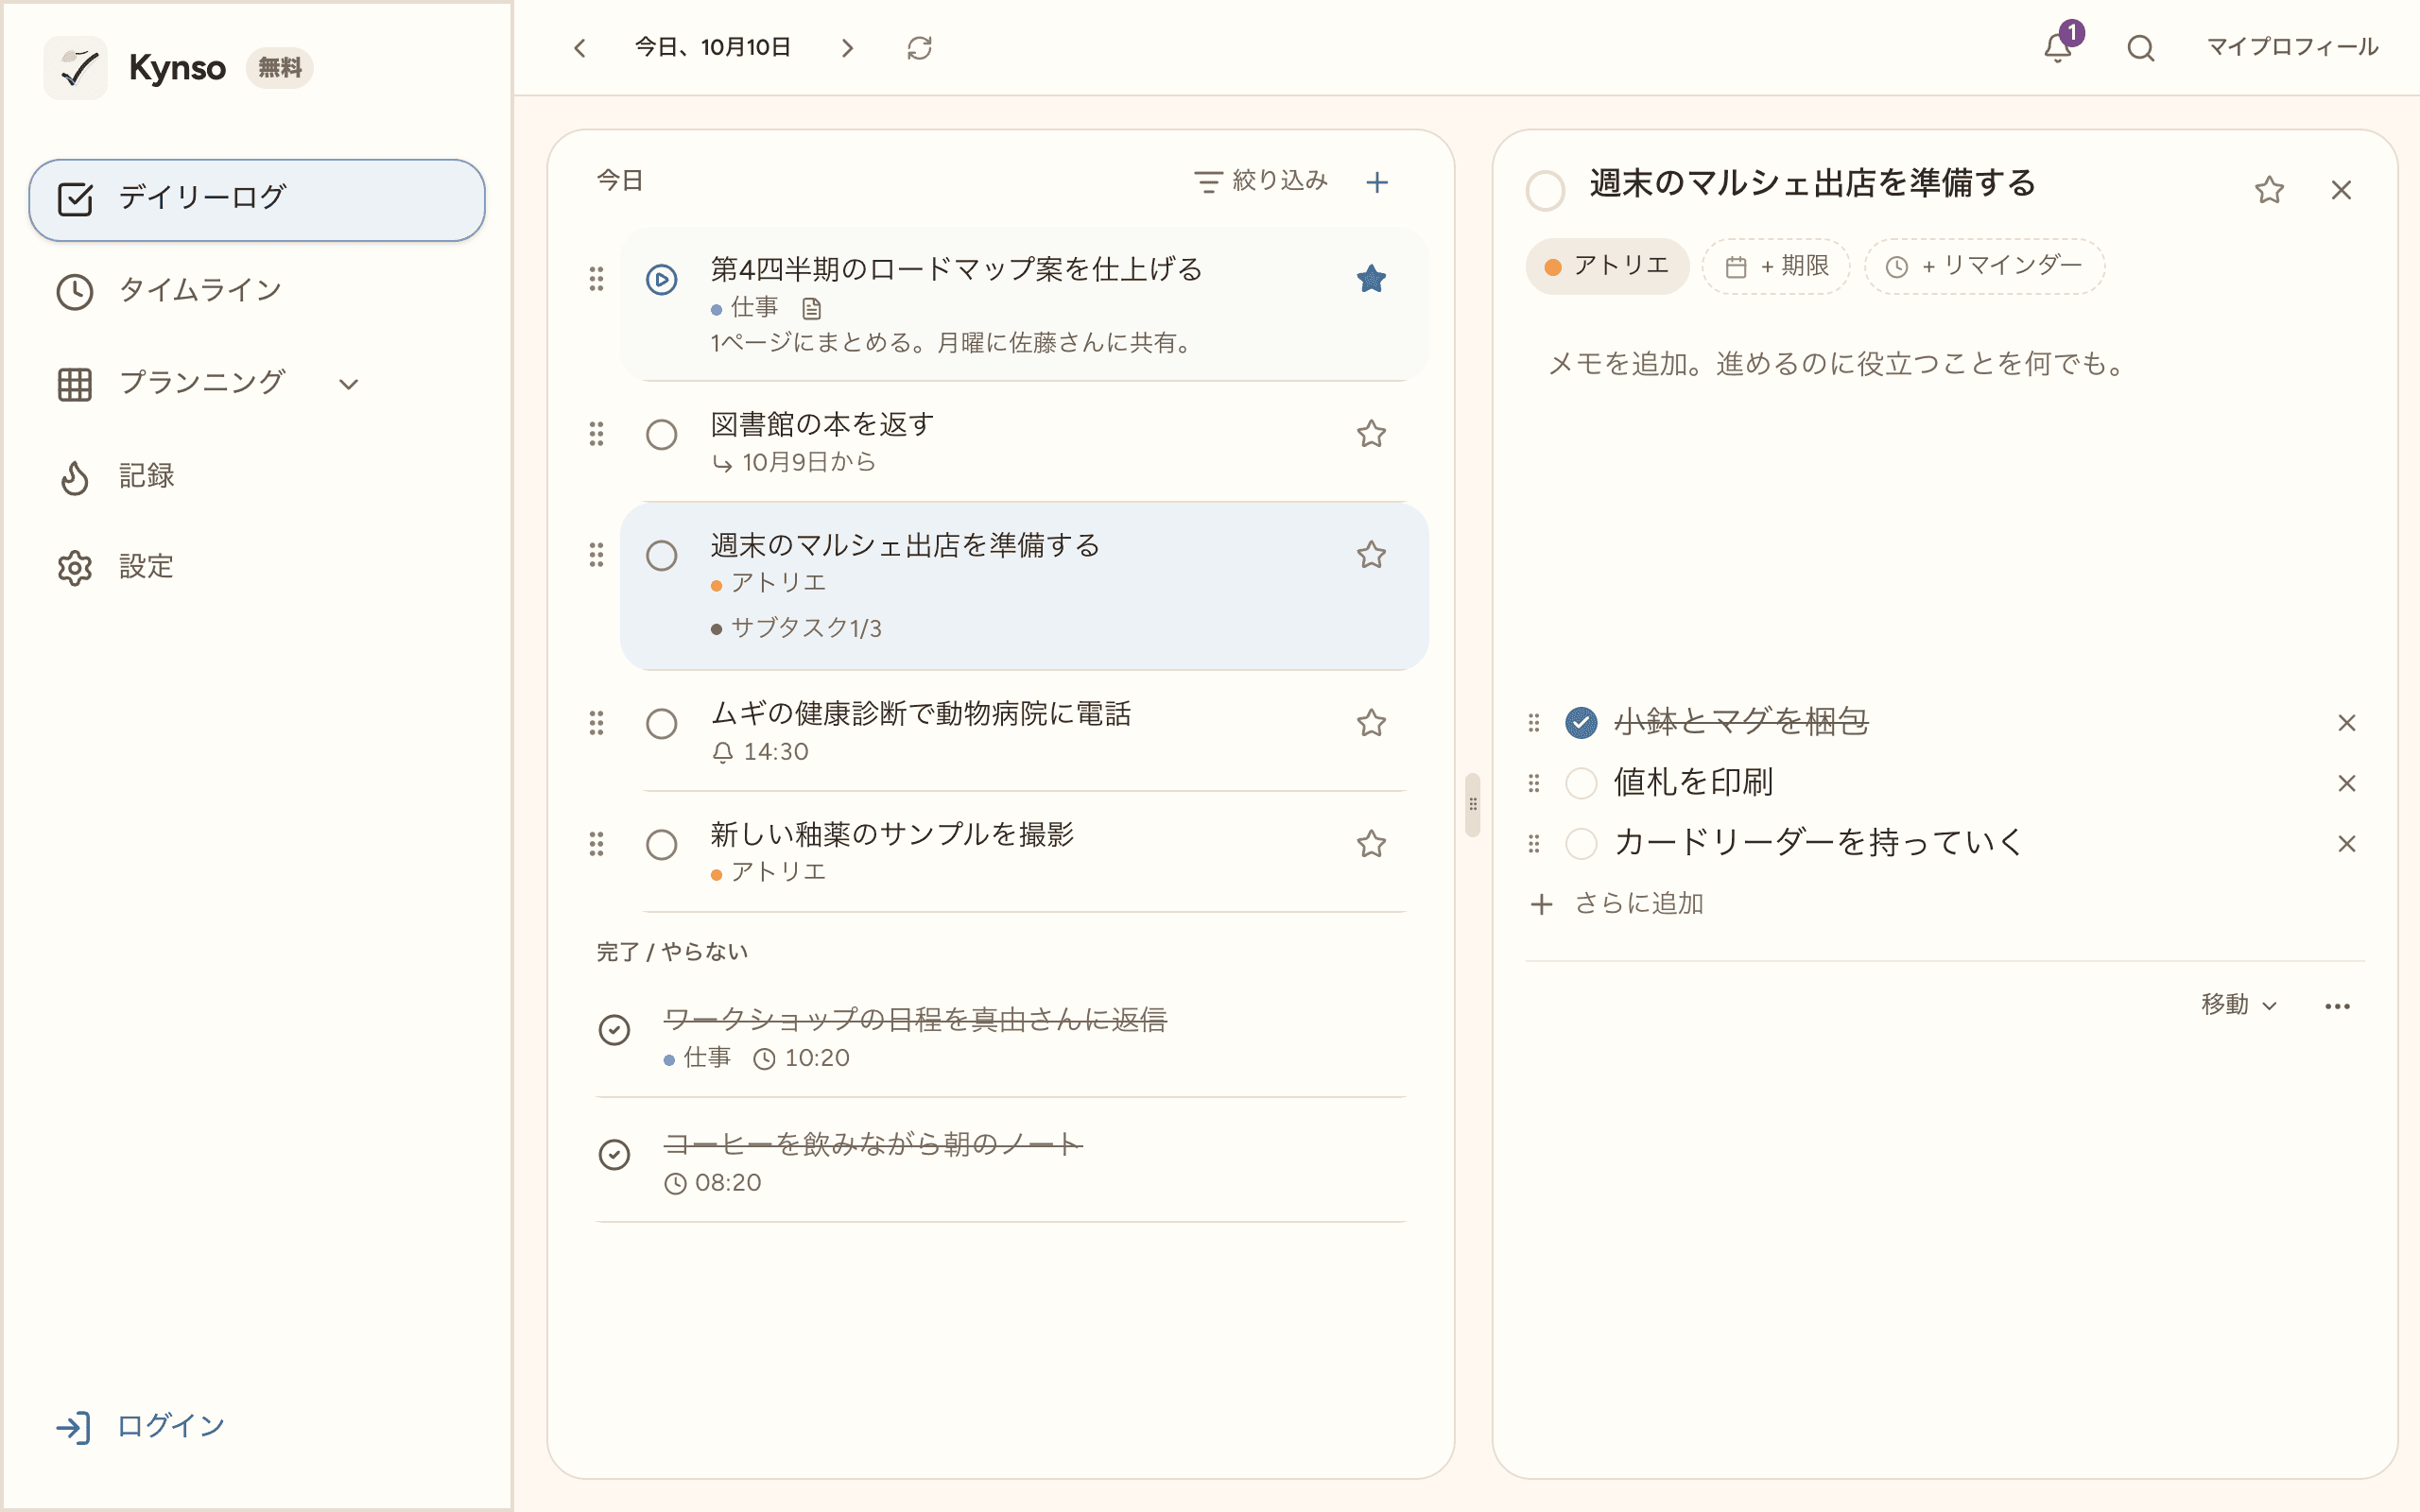Open マイプロフィール

(2292, 47)
